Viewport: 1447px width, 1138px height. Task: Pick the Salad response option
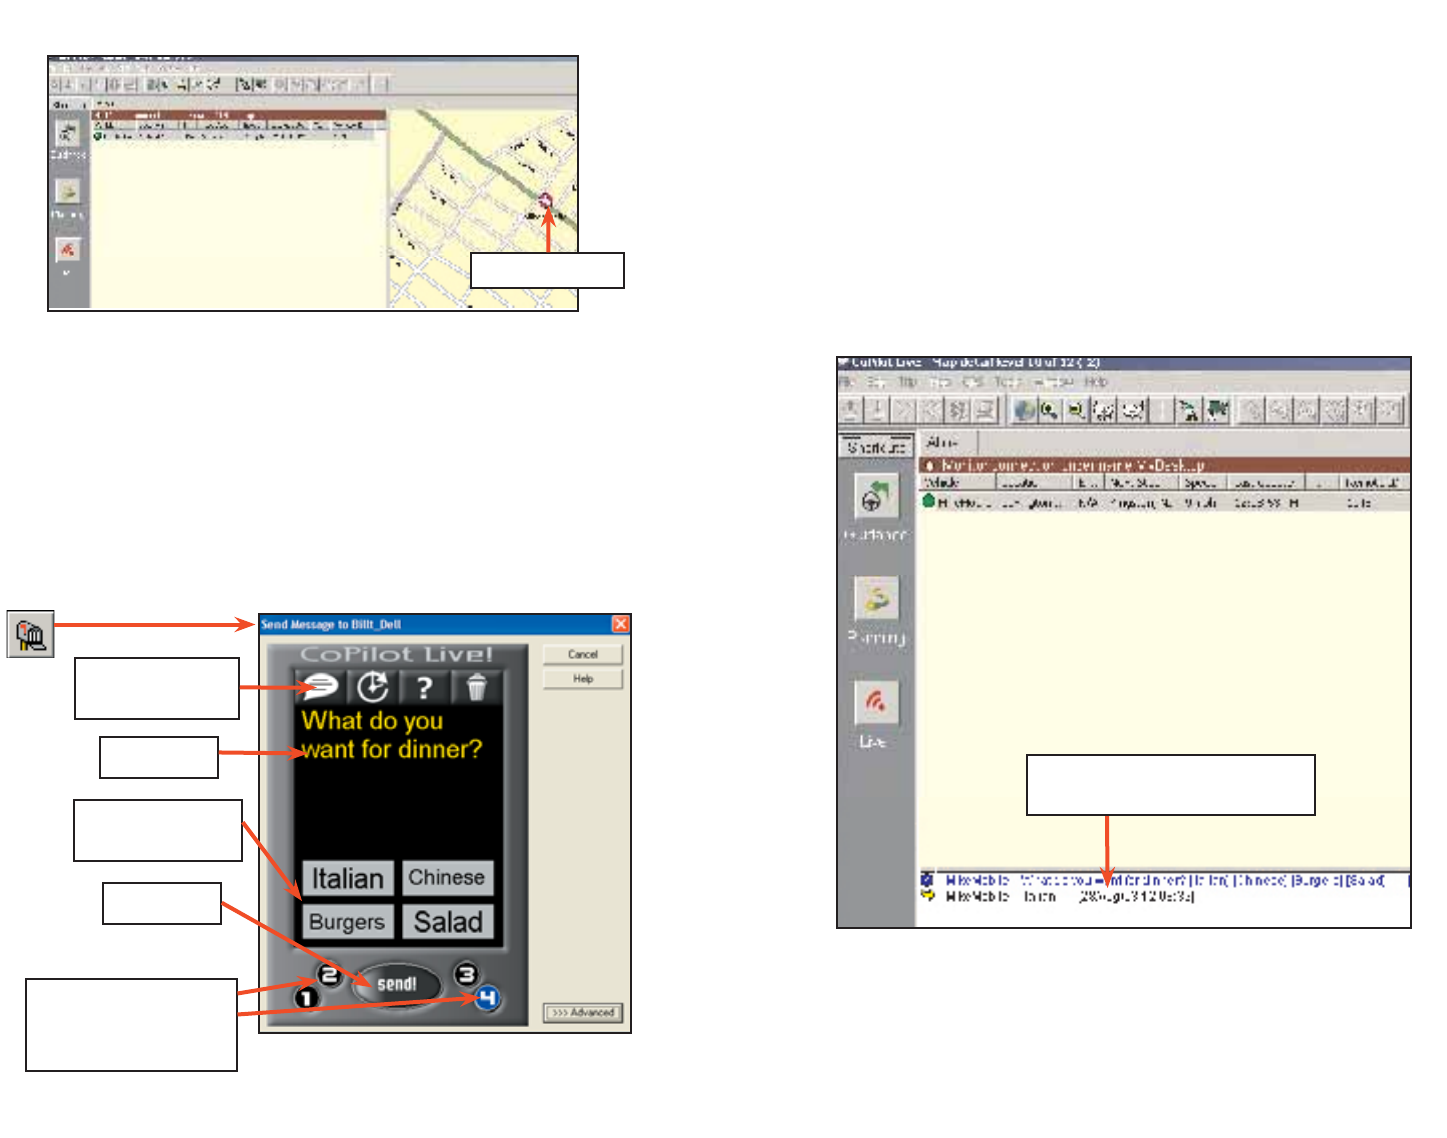point(447,922)
